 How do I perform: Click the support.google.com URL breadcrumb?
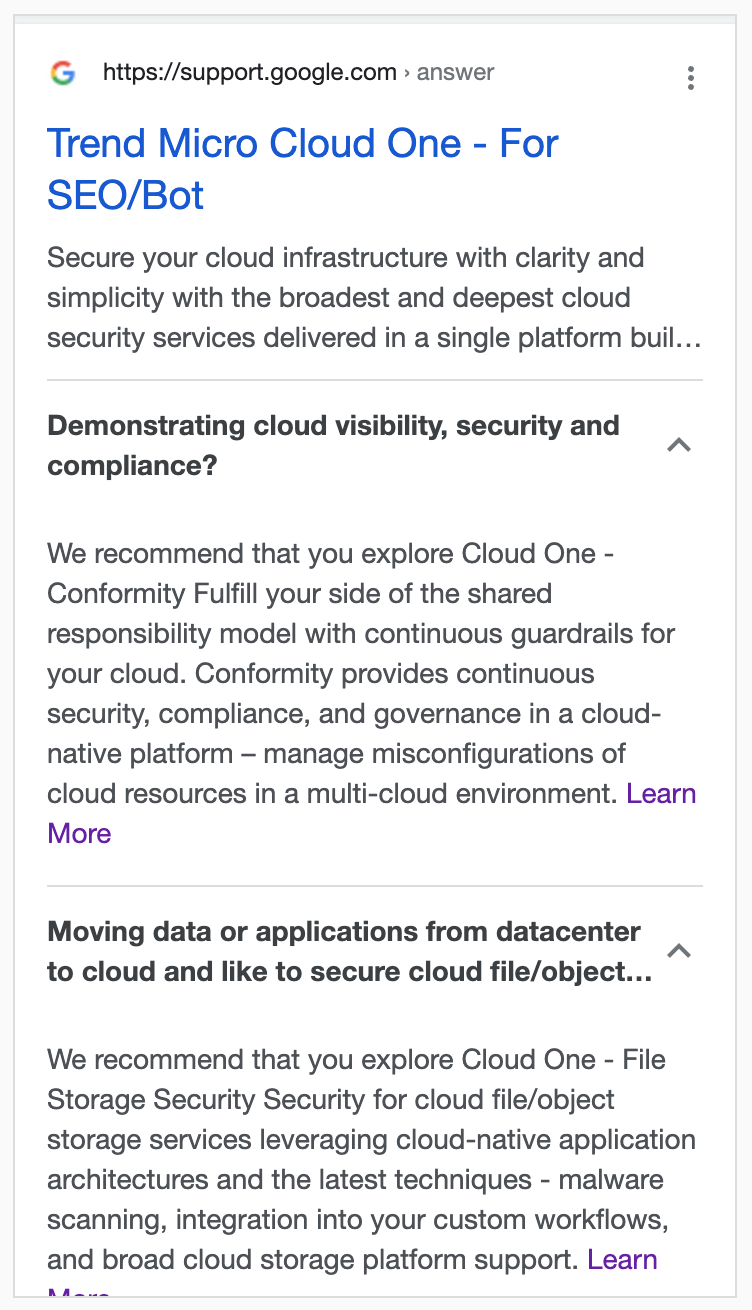pos(298,72)
